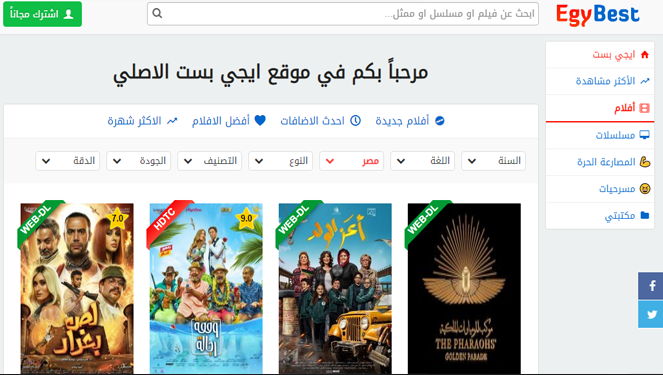
Task: Click the clock icon beside احدث الاضافات
Action: click(x=356, y=121)
